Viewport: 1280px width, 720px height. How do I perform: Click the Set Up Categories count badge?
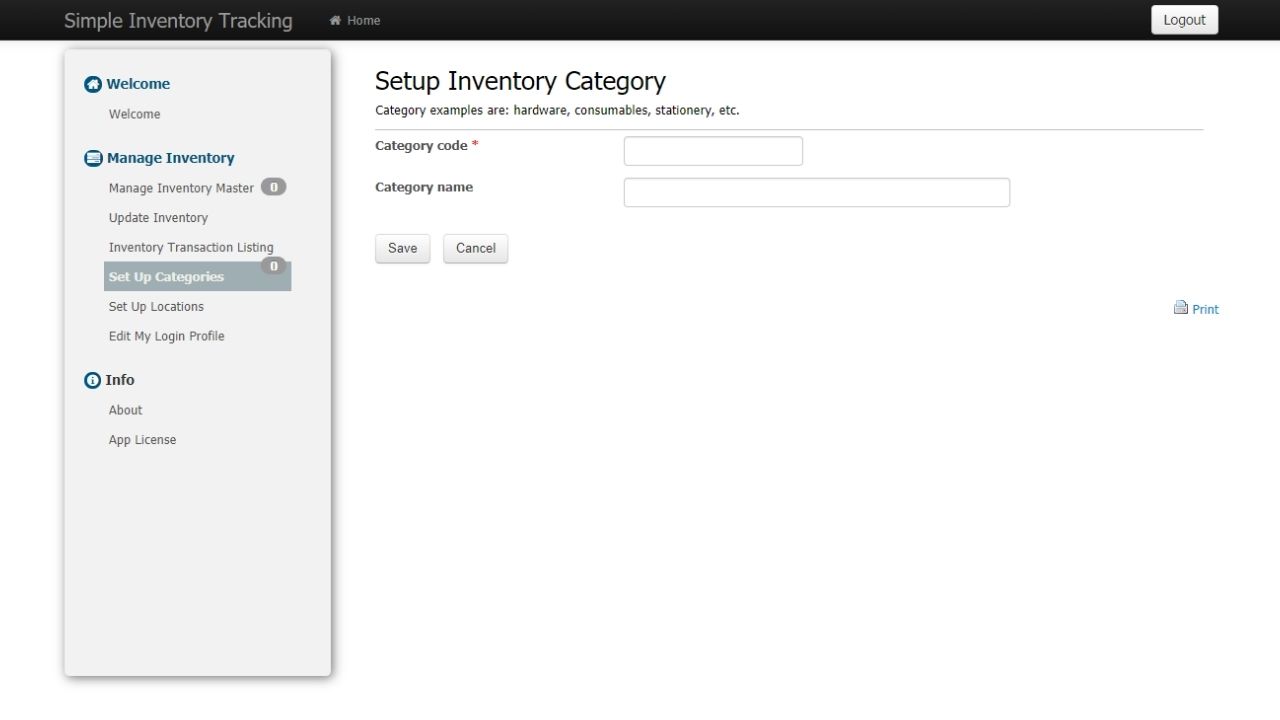(x=273, y=265)
